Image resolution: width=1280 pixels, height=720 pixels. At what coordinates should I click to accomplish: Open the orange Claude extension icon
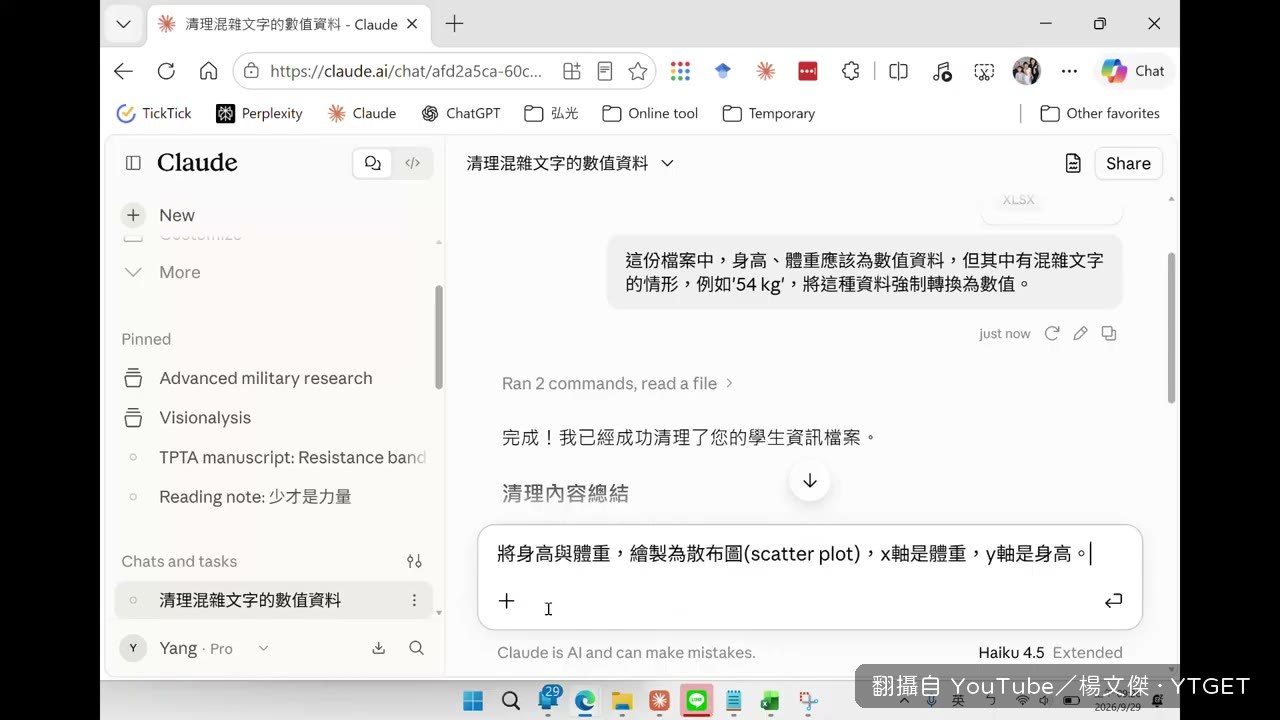coord(765,71)
